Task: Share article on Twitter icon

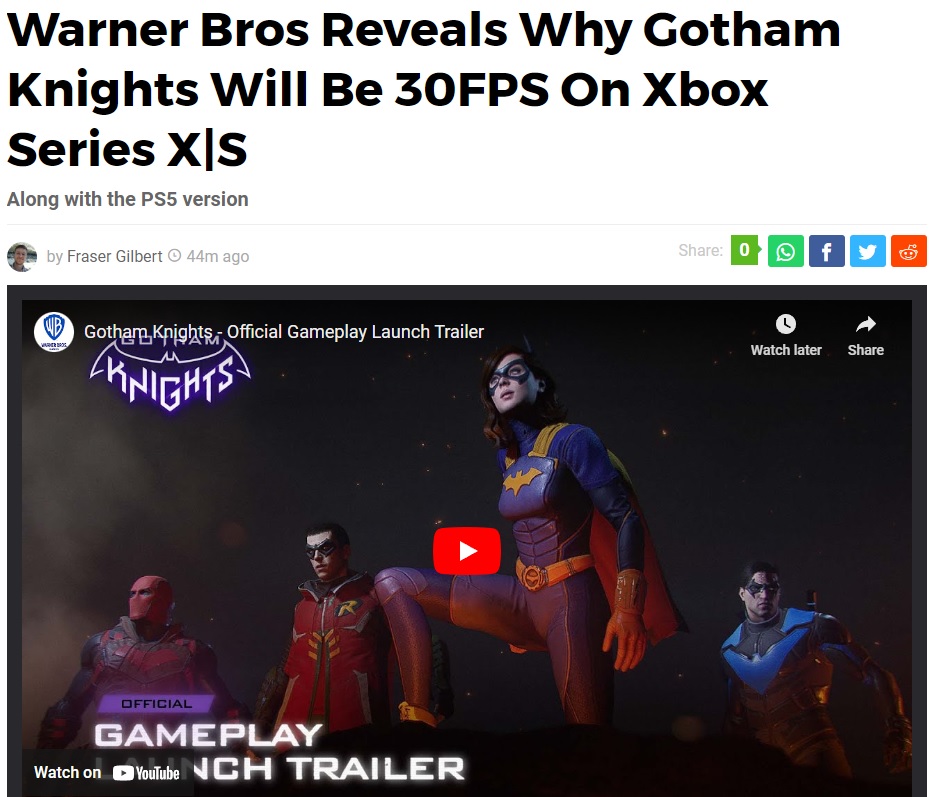Action: click(868, 251)
